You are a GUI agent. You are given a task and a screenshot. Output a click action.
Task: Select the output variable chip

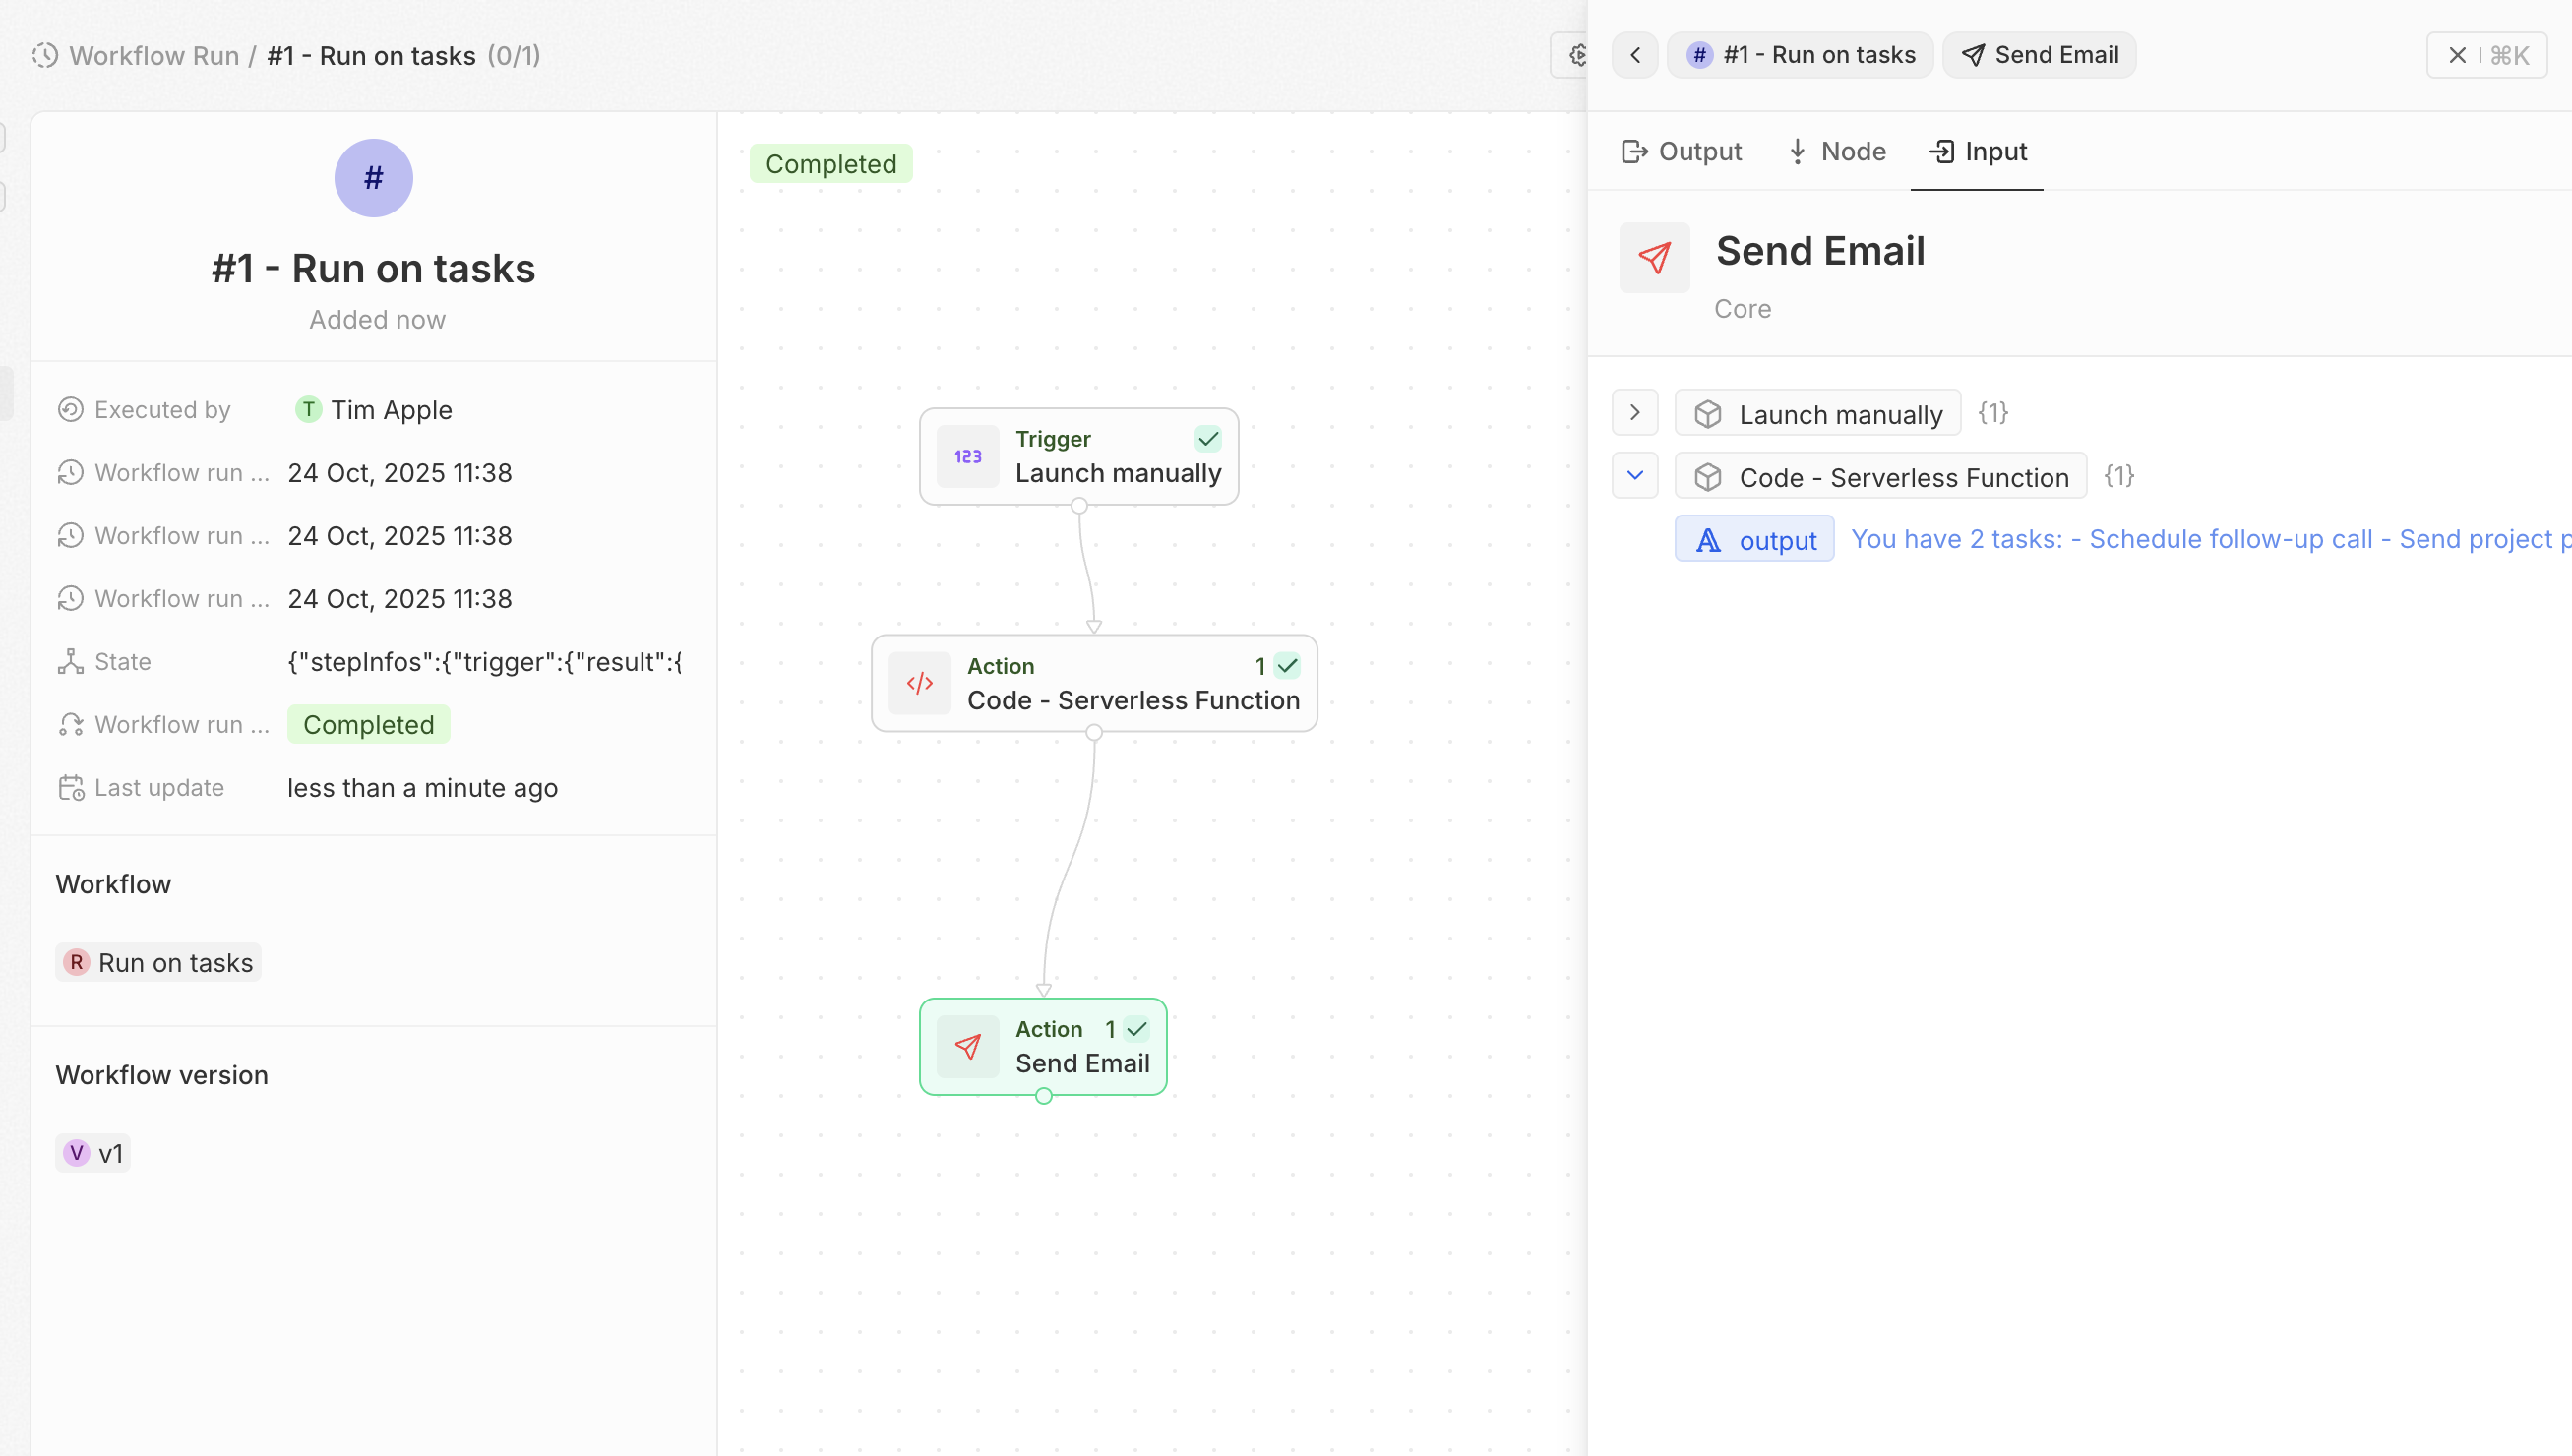[1755, 540]
